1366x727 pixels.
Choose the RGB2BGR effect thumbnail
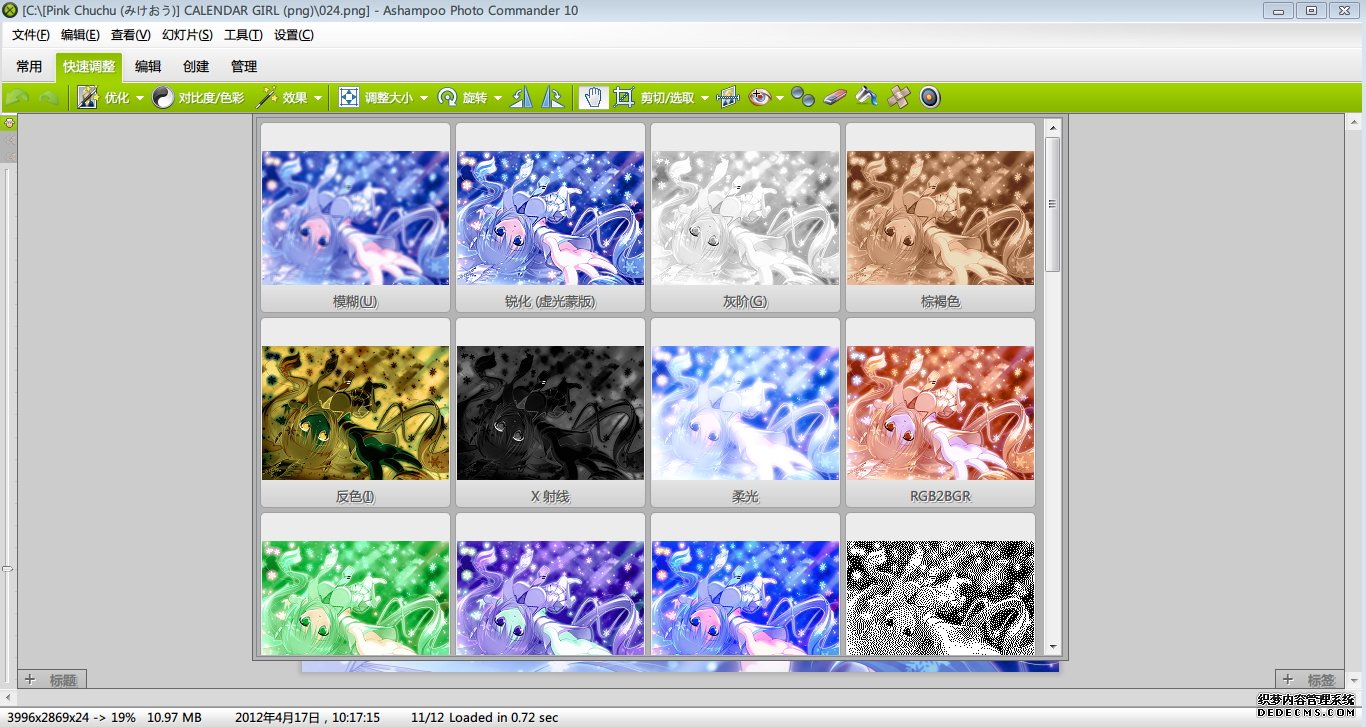click(x=940, y=413)
